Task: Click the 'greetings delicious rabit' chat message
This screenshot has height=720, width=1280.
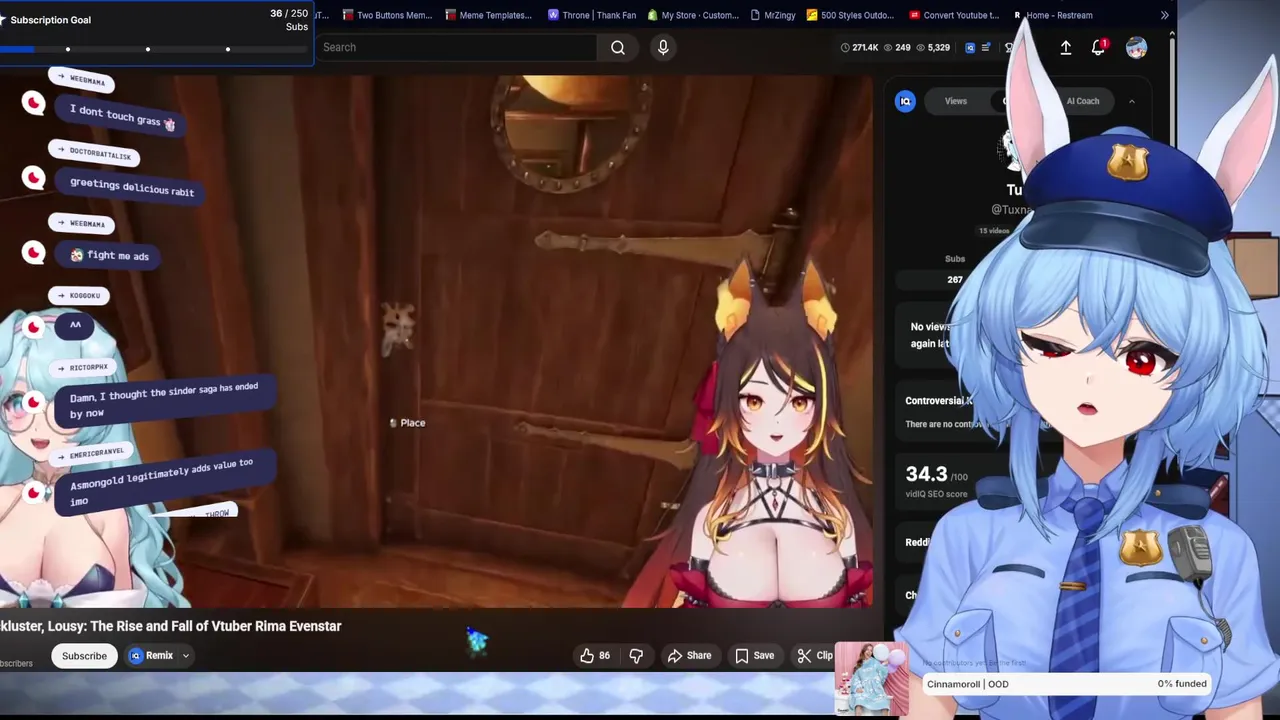Action: [132, 186]
